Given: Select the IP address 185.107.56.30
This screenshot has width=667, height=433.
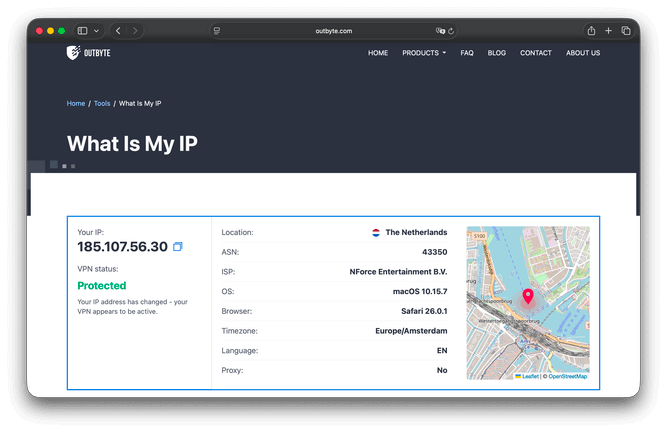Looking at the screenshot, I should 123,247.
